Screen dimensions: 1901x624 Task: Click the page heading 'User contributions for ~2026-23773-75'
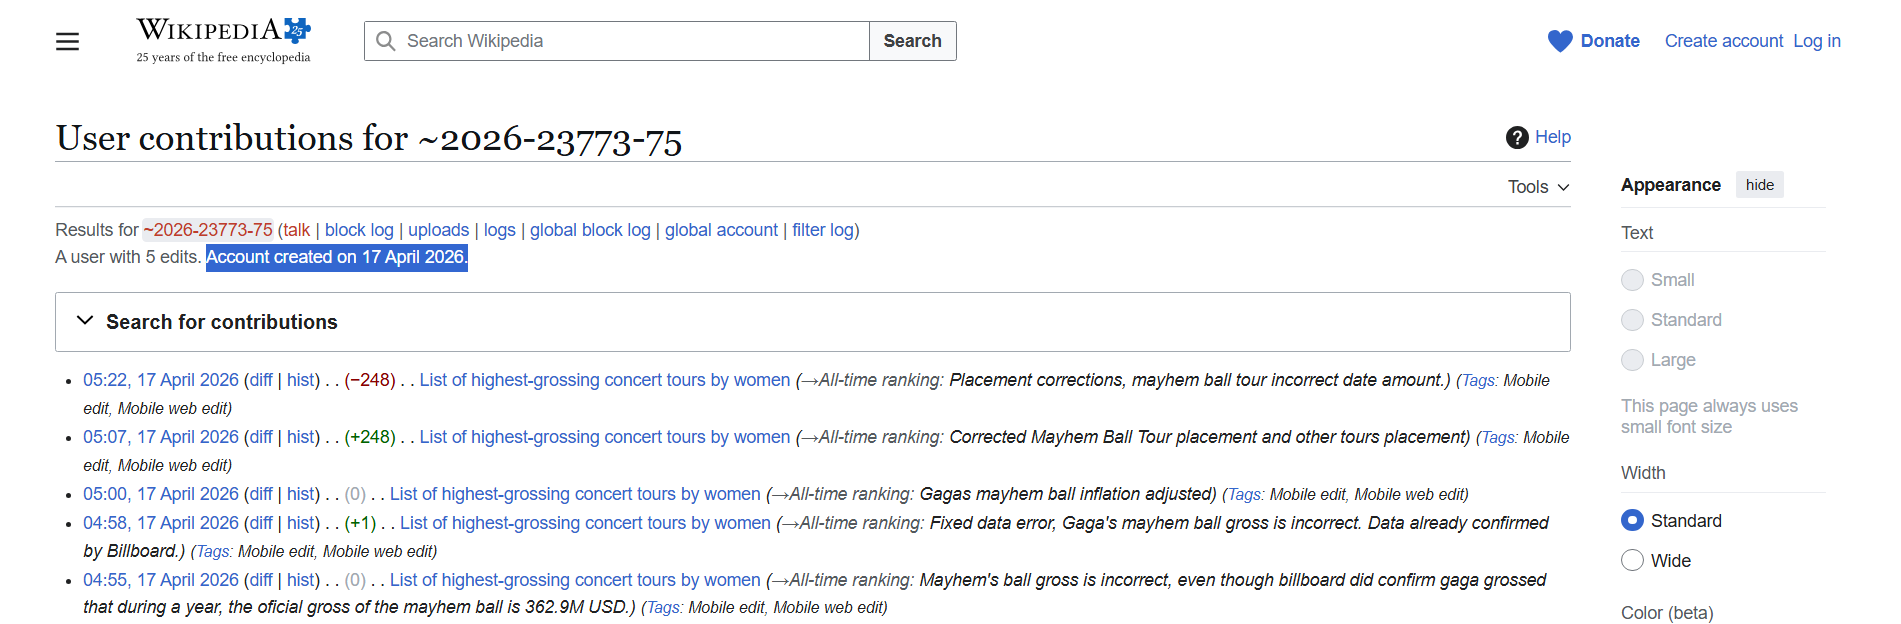pos(369,138)
